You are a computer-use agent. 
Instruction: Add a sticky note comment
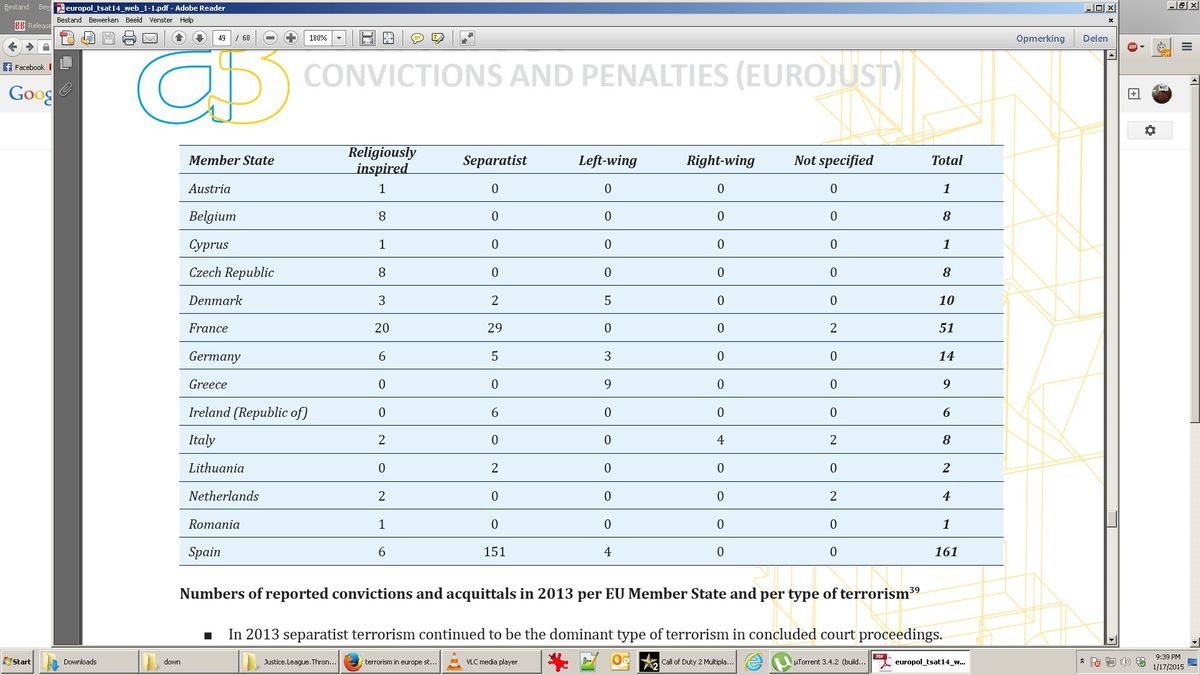pyautogui.click(x=415, y=38)
